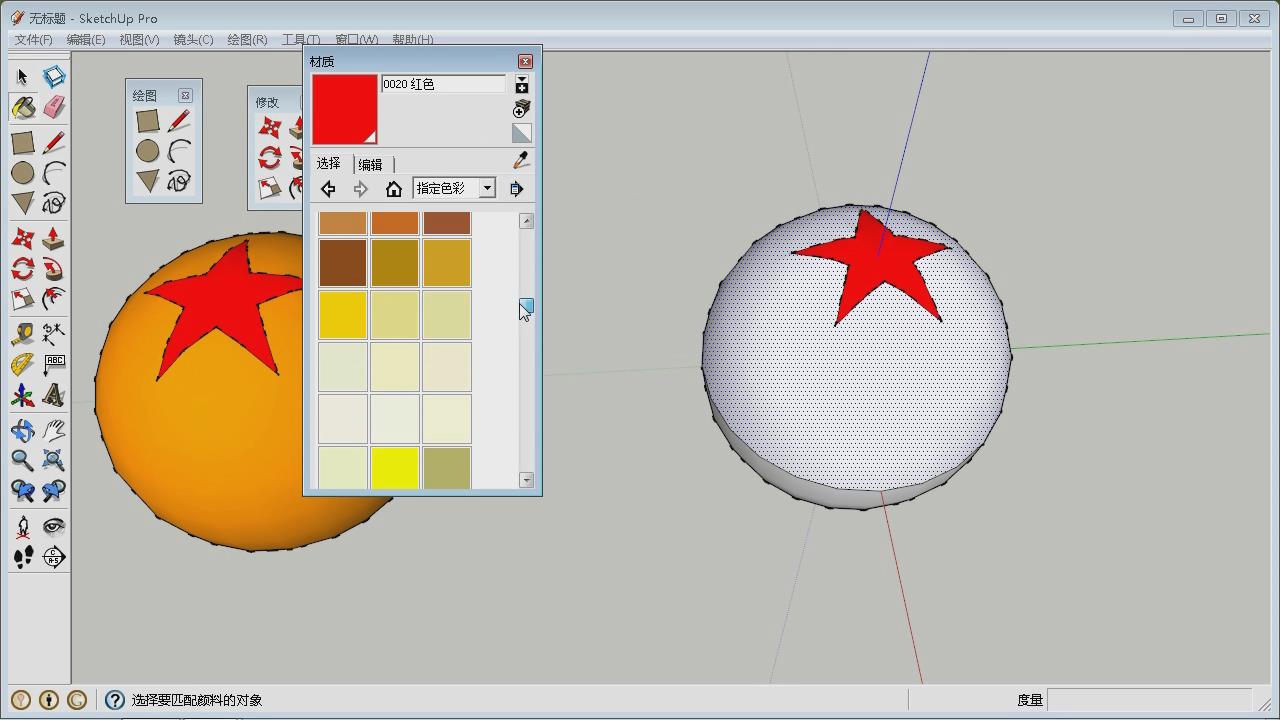Viewport: 1280px width, 720px height.
Task: Open the materials Details menu arrow
Action: coord(516,189)
